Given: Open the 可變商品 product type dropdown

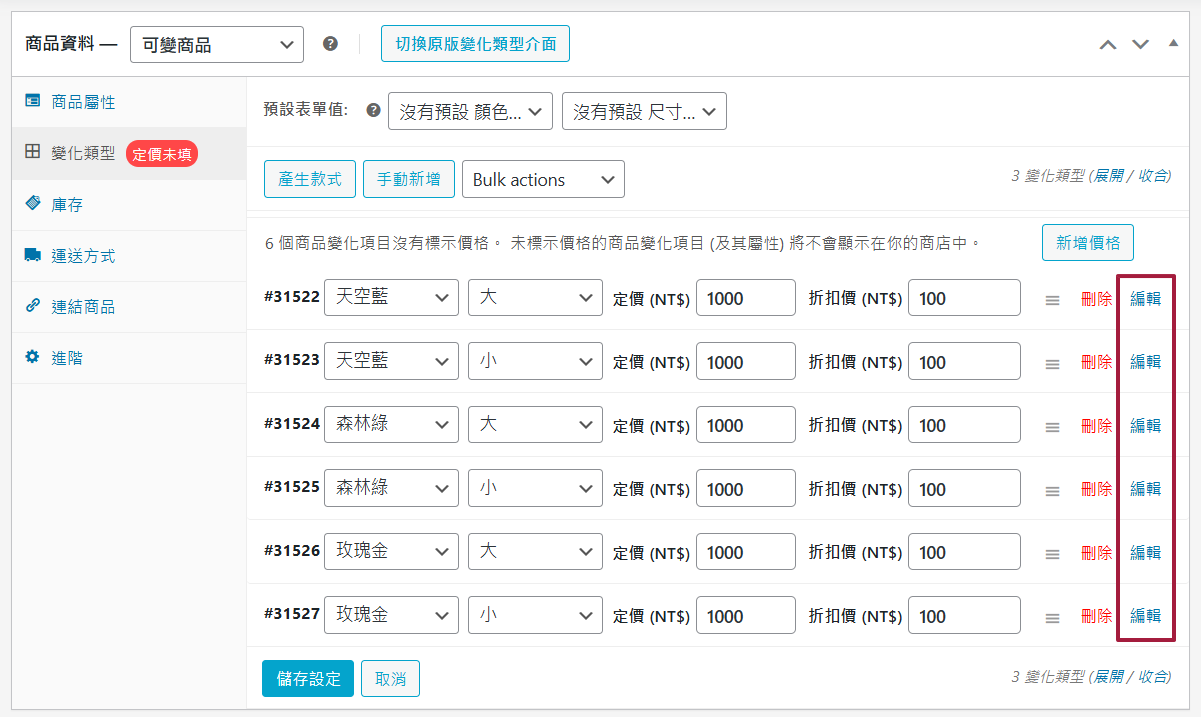Looking at the screenshot, I should coord(216,43).
